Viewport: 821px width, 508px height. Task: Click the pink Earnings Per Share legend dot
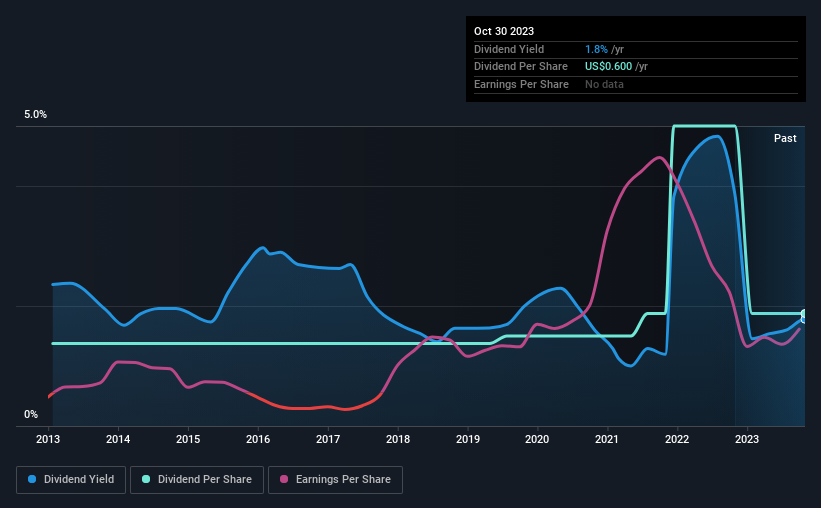tap(284, 479)
